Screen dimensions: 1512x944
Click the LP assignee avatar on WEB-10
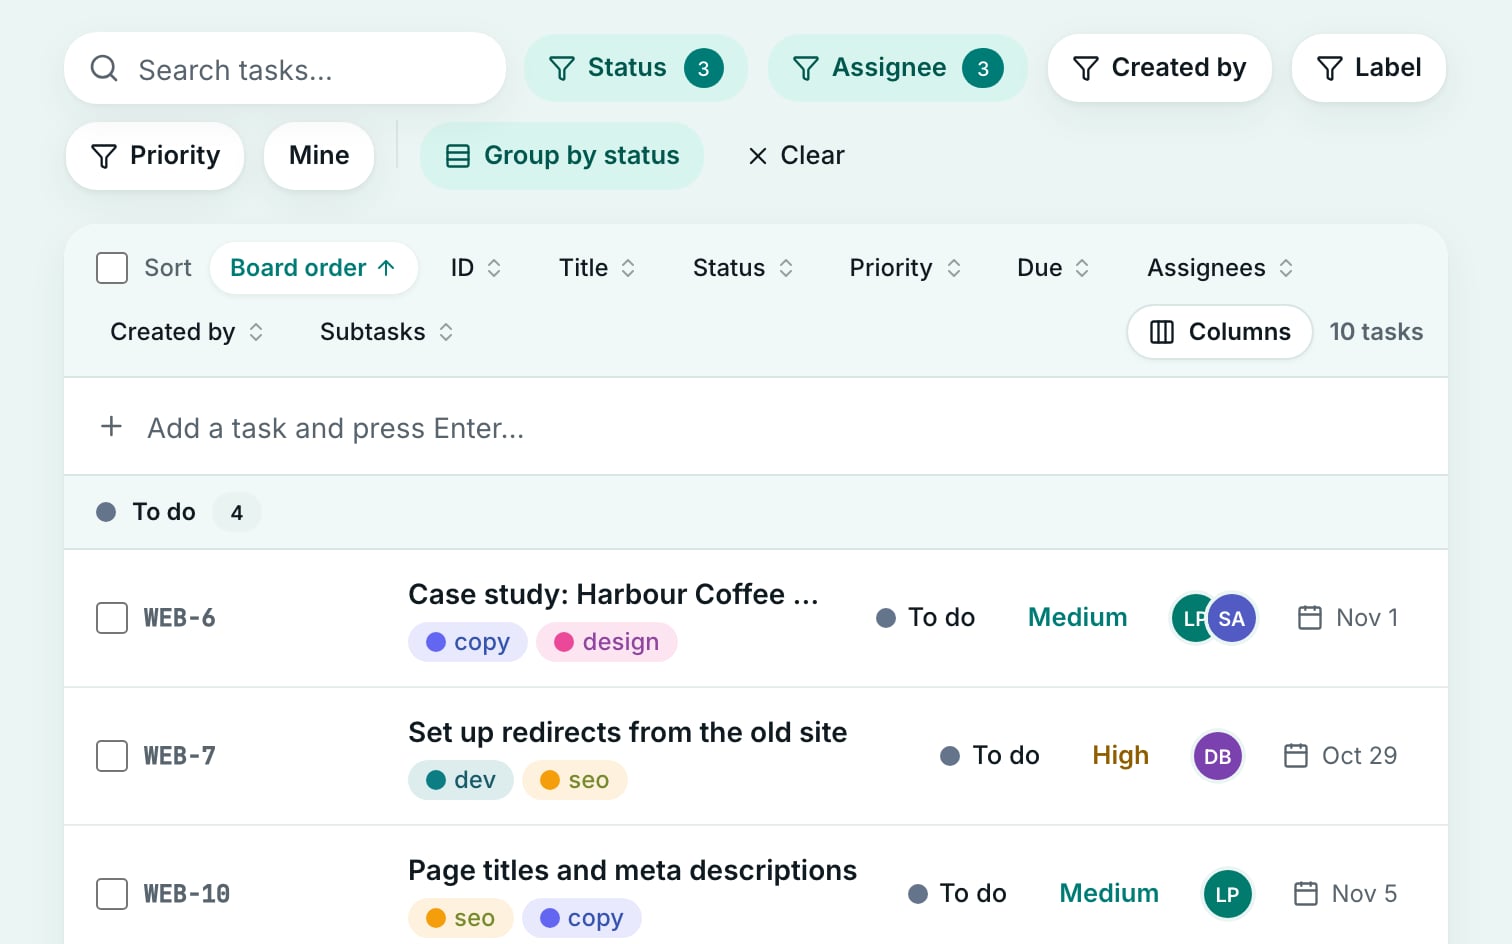pyautogui.click(x=1227, y=894)
